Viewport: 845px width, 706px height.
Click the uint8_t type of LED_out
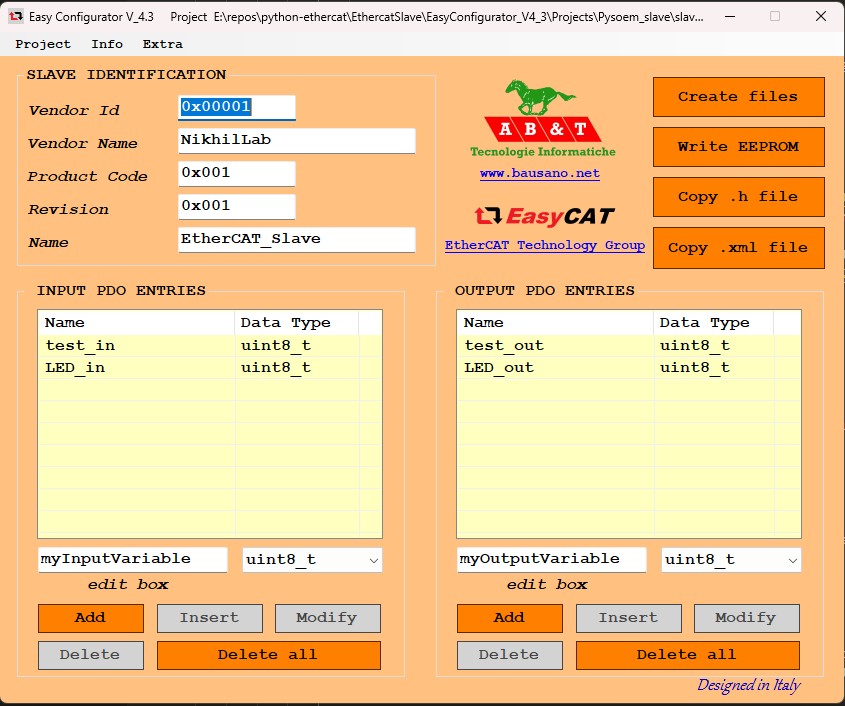[x=695, y=368]
